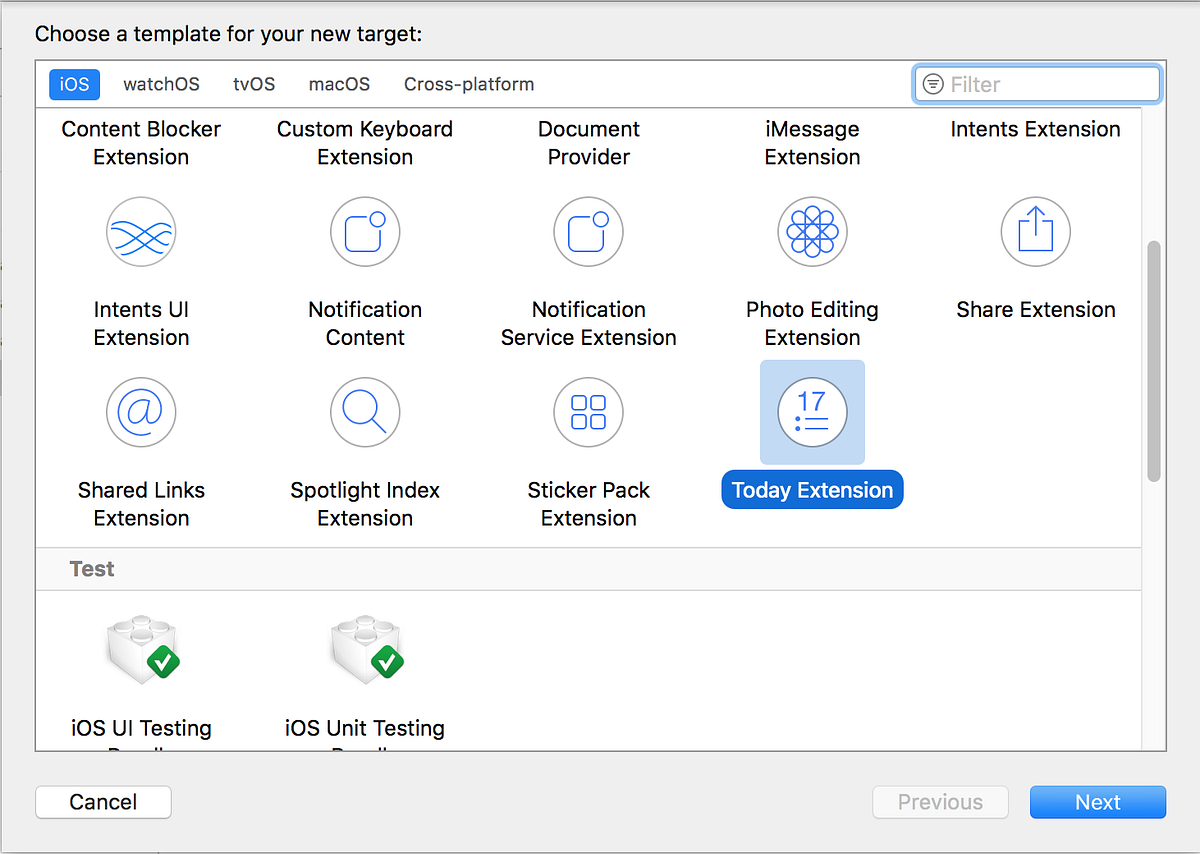Select the iOS UI Testing Bundle icon
Screen dimensions: 1200x854
click(141, 650)
